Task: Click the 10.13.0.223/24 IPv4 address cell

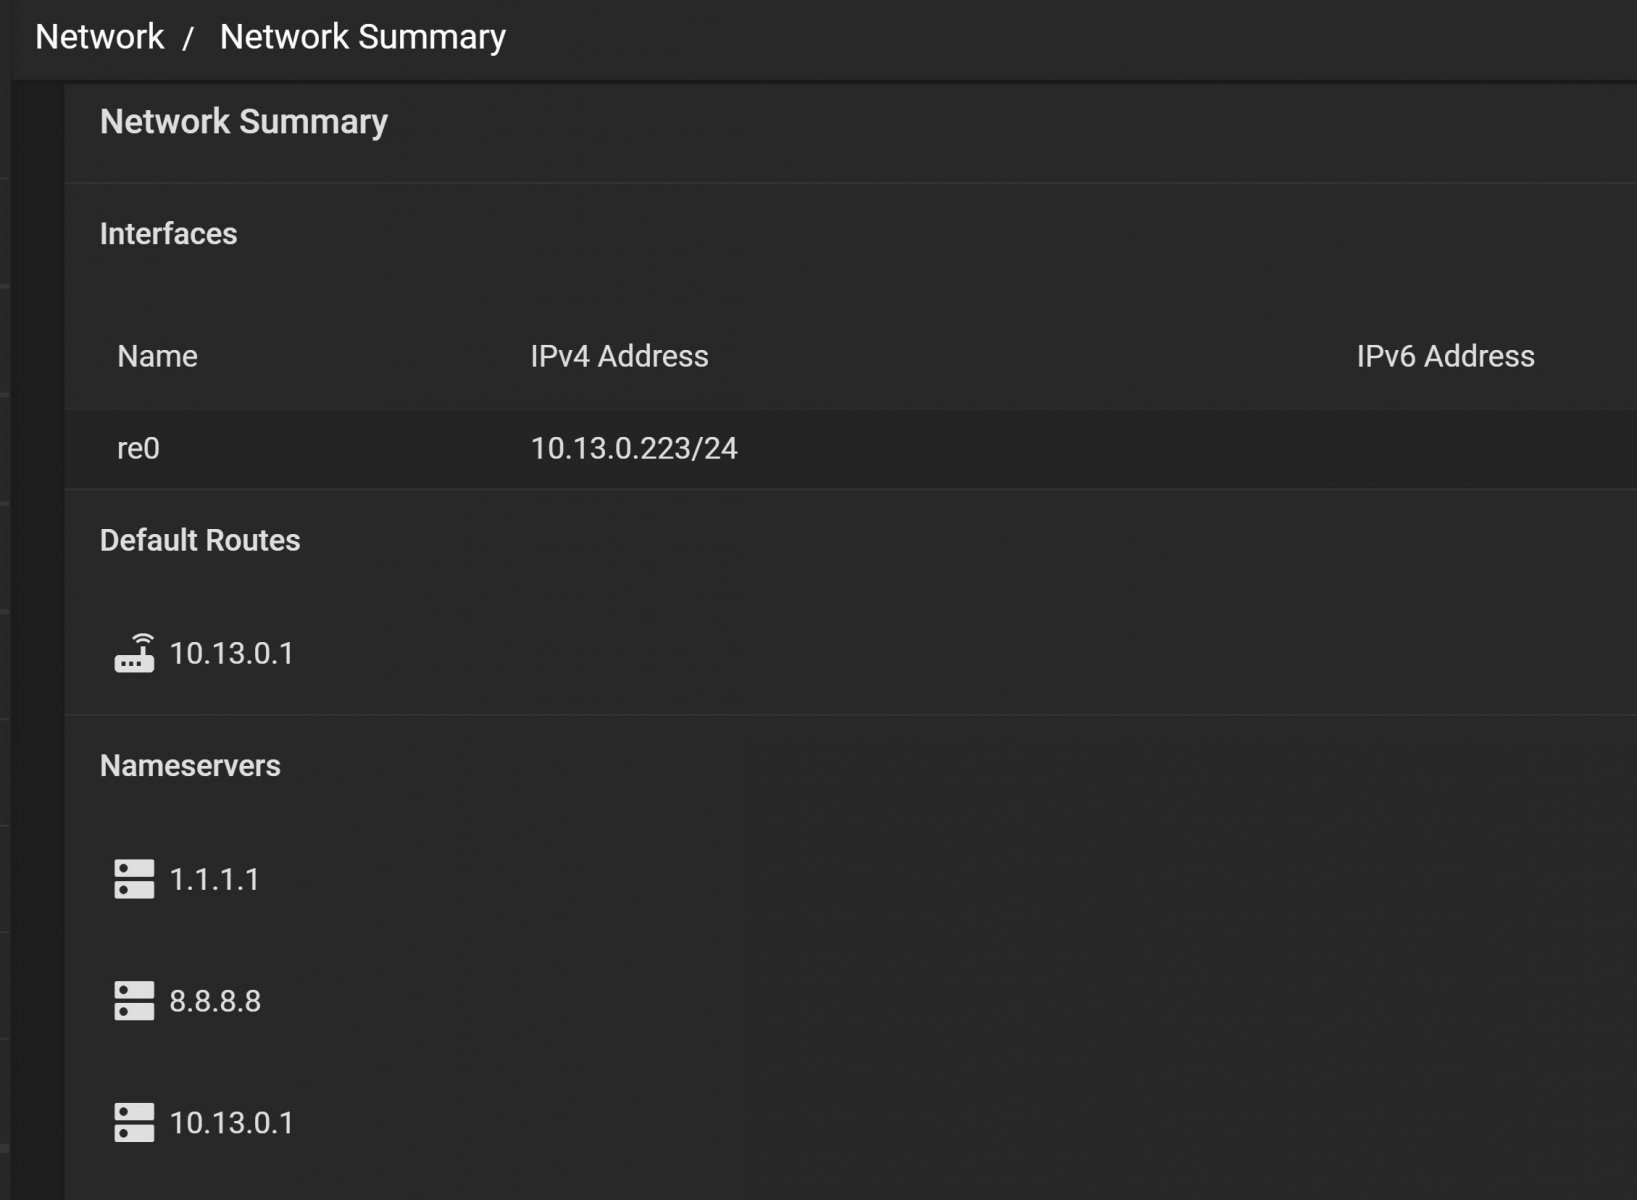Action: [634, 448]
